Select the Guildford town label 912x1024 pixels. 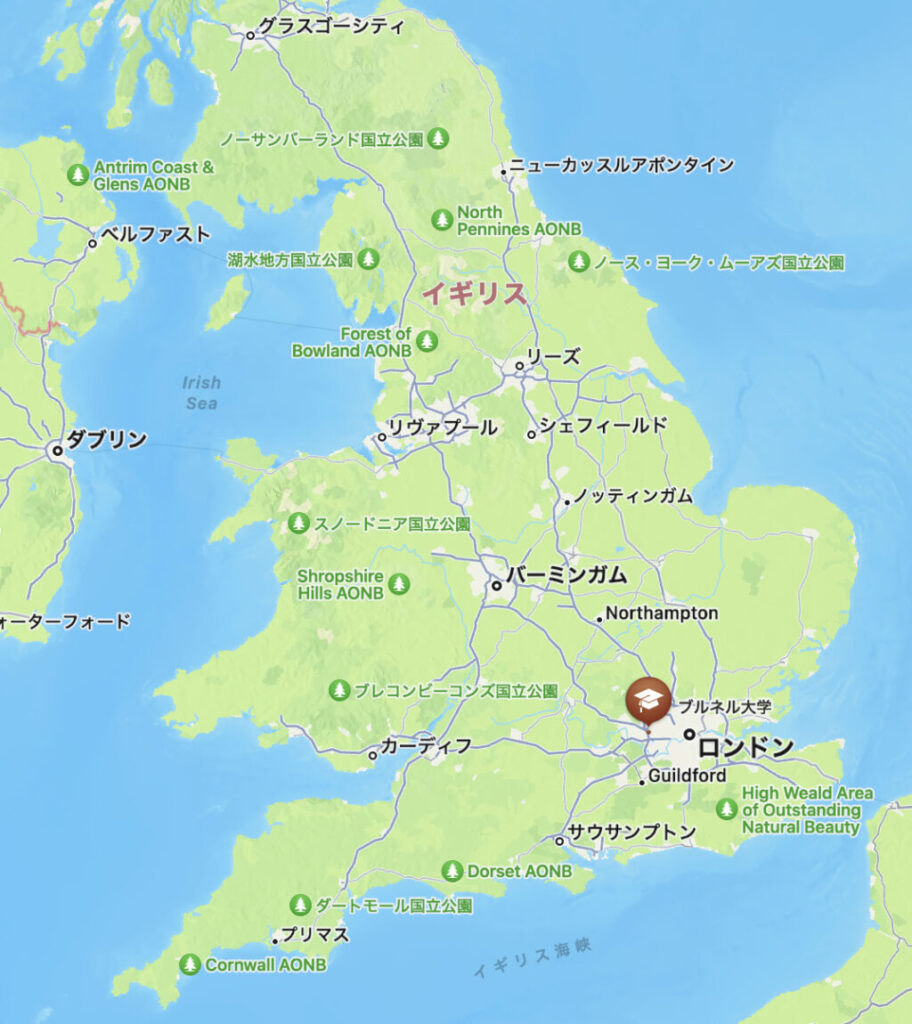tap(687, 775)
